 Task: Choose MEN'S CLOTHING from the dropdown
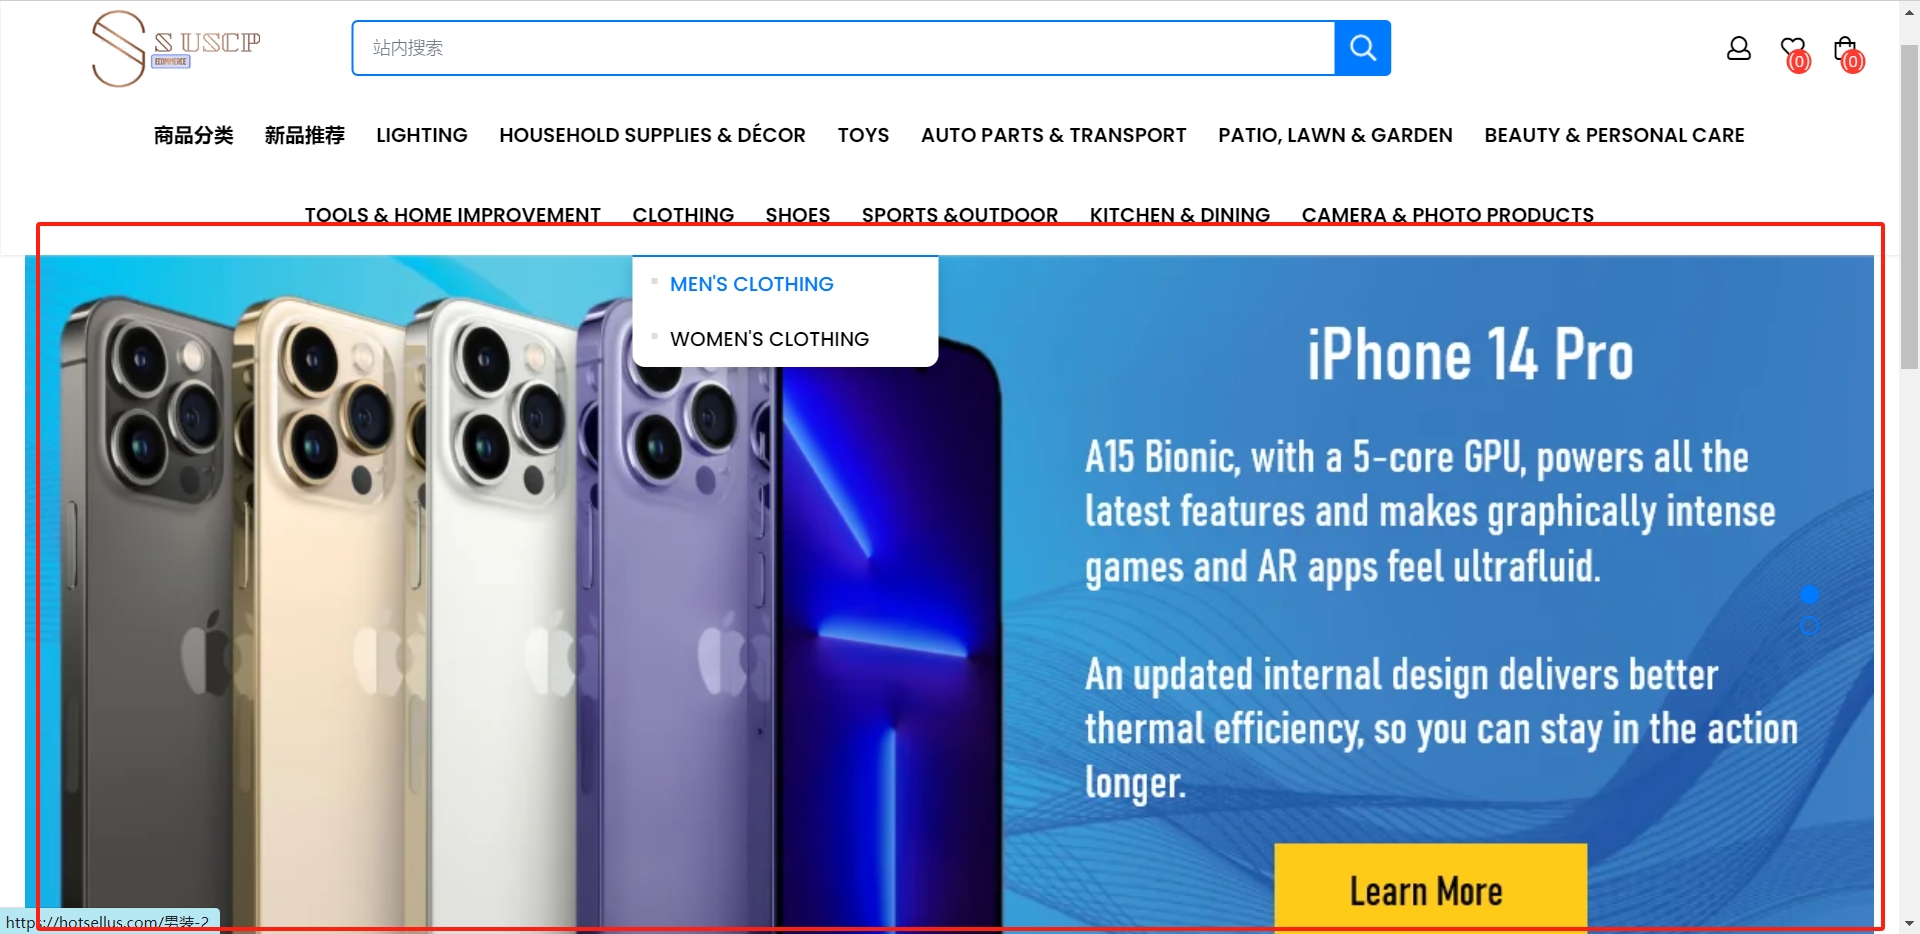752,284
